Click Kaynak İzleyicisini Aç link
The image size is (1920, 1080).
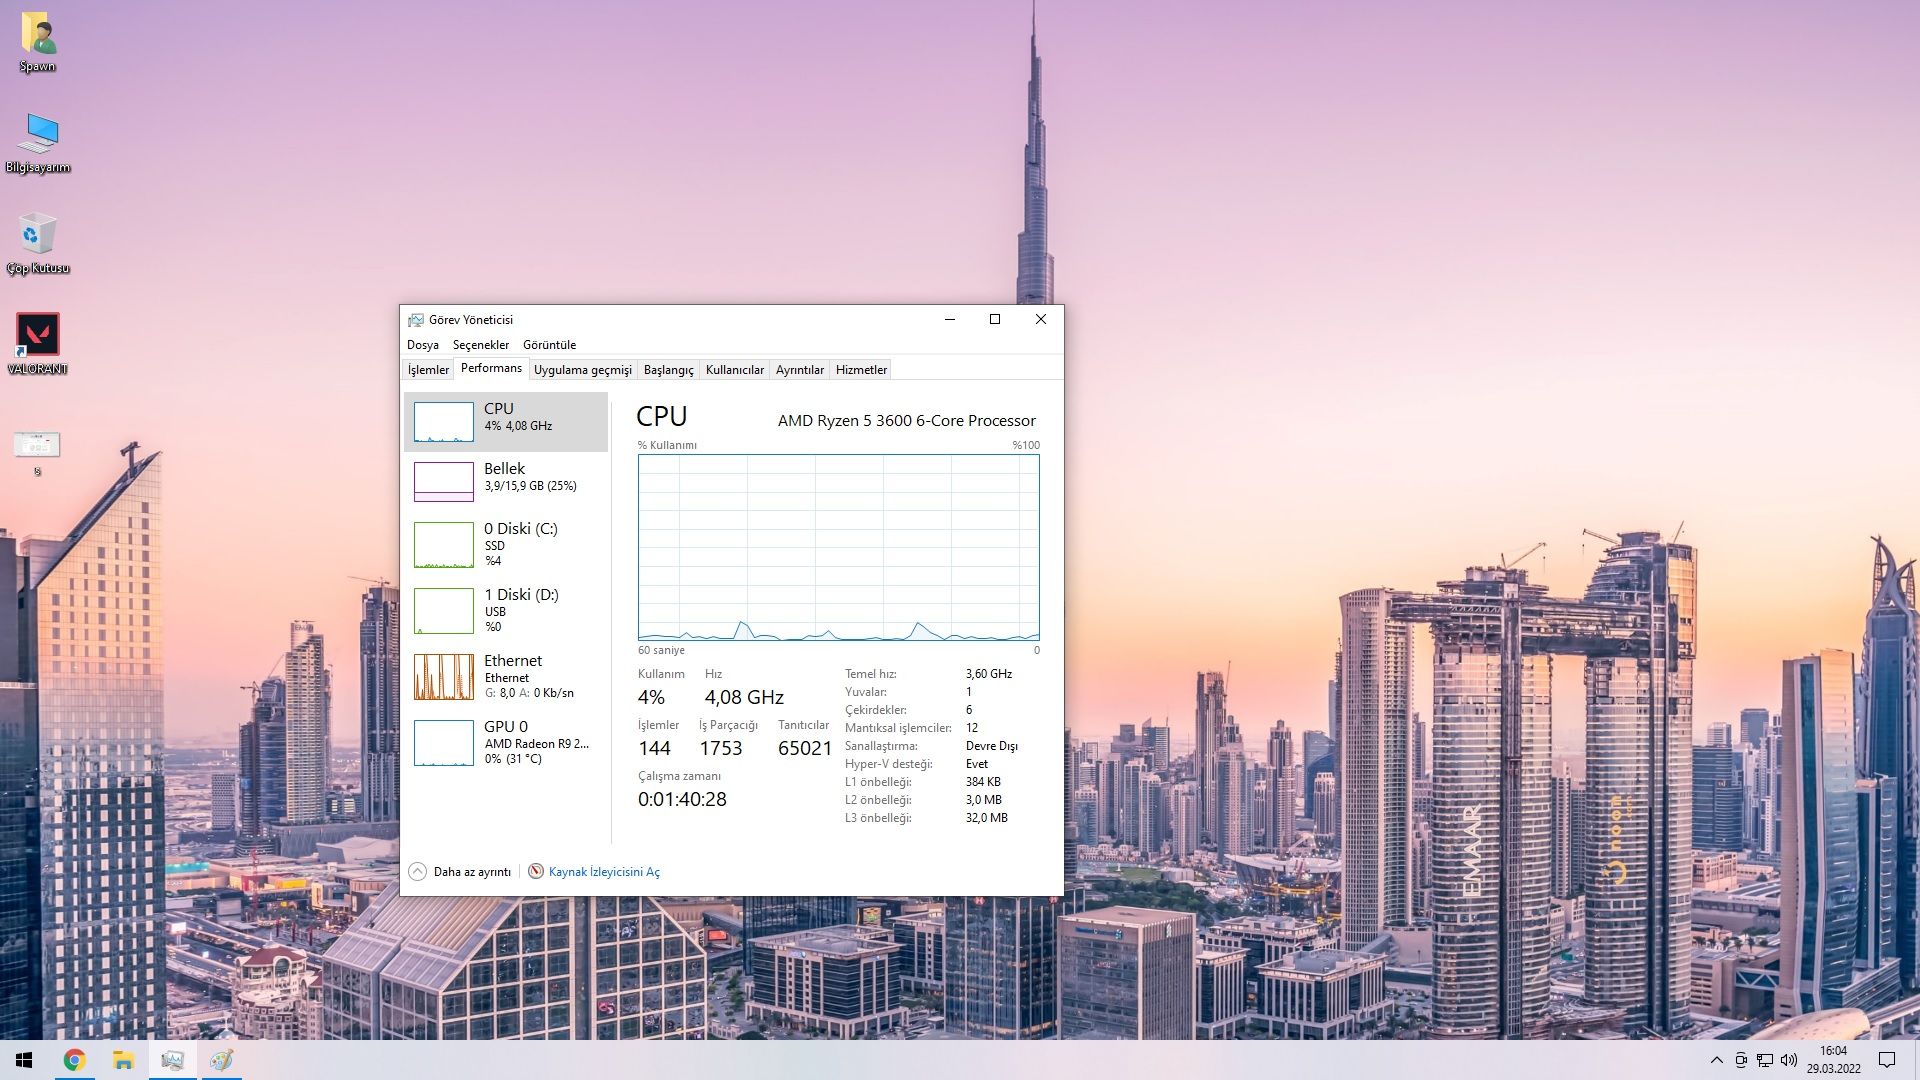[603, 872]
